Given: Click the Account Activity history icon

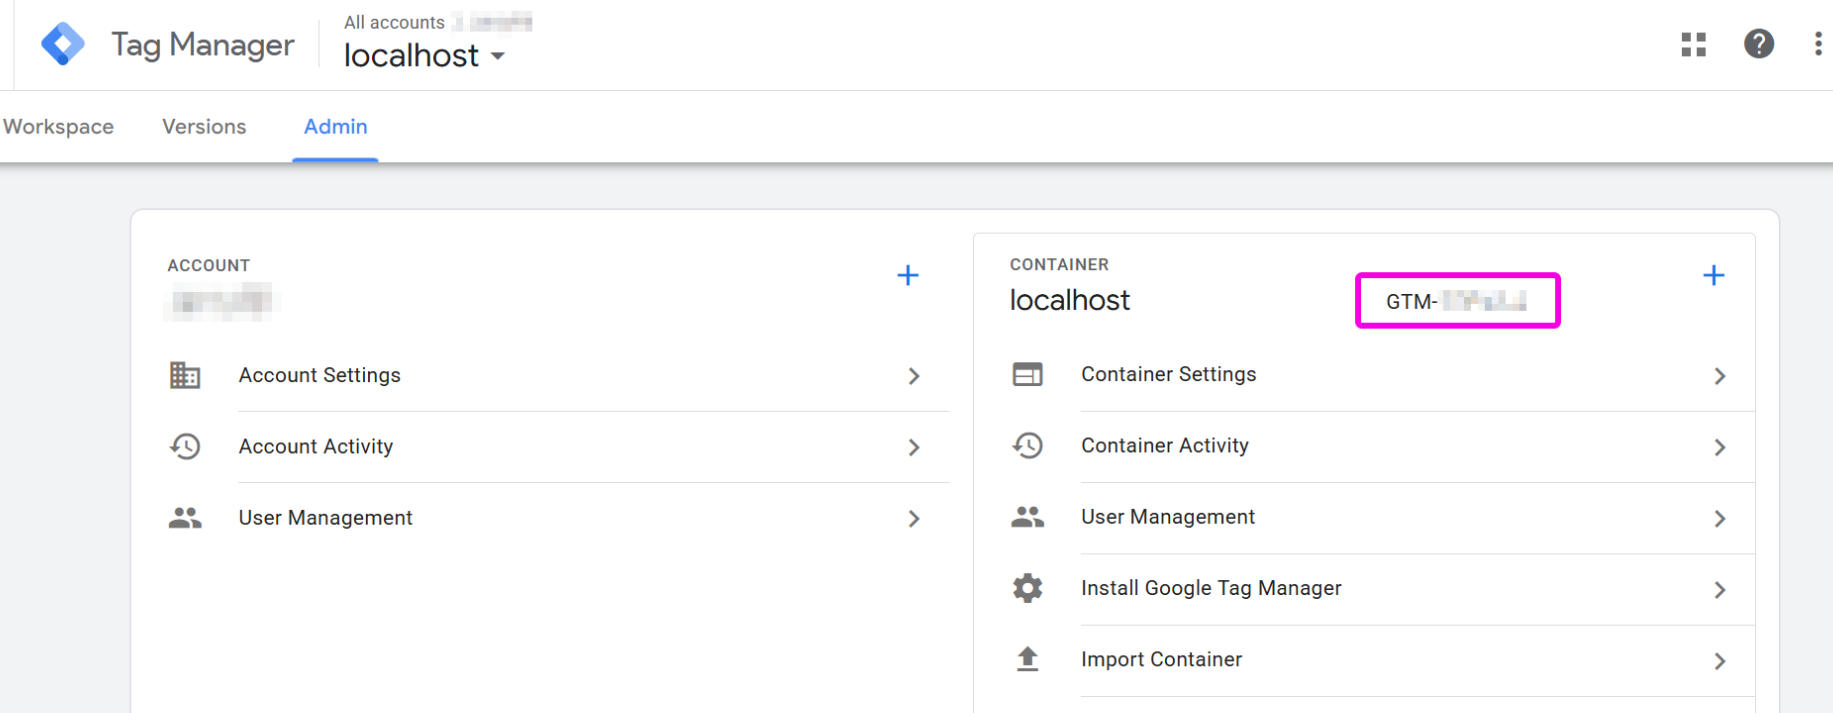Looking at the screenshot, I should (x=185, y=446).
